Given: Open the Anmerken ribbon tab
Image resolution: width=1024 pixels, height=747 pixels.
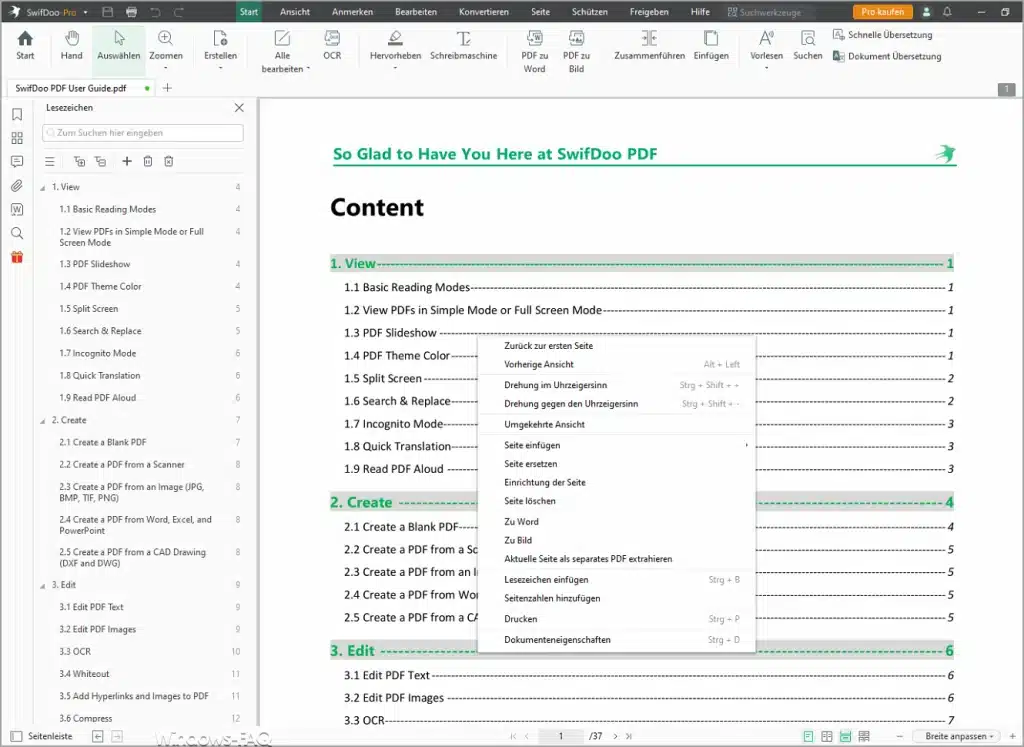Looking at the screenshot, I should point(352,12).
